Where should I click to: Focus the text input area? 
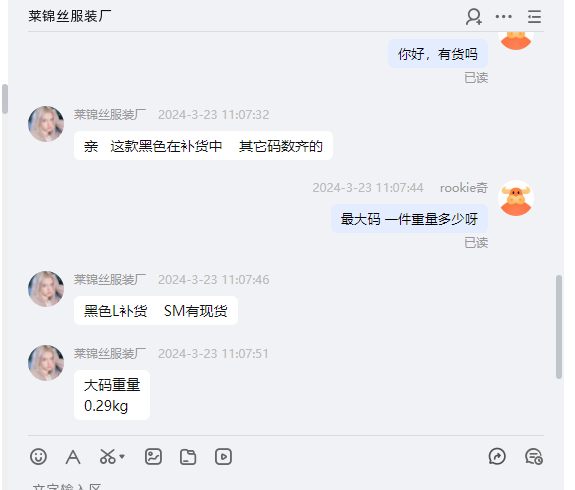(286, 485)
